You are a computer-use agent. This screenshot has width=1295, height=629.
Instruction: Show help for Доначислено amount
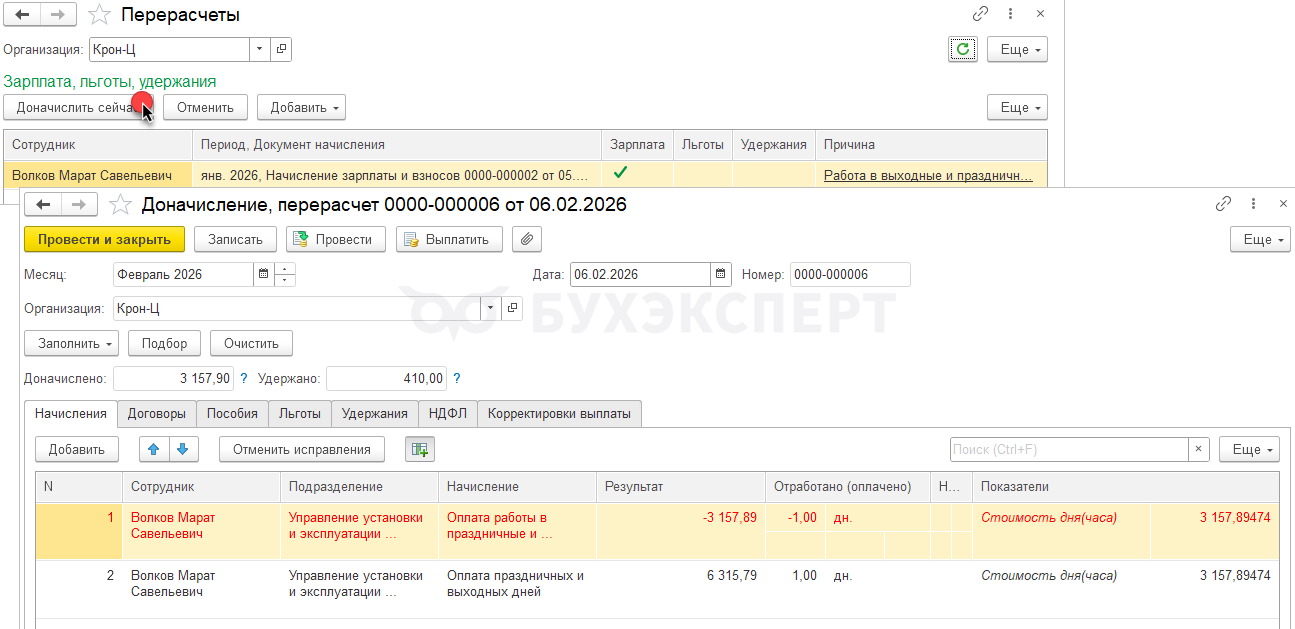pos(244,379)
